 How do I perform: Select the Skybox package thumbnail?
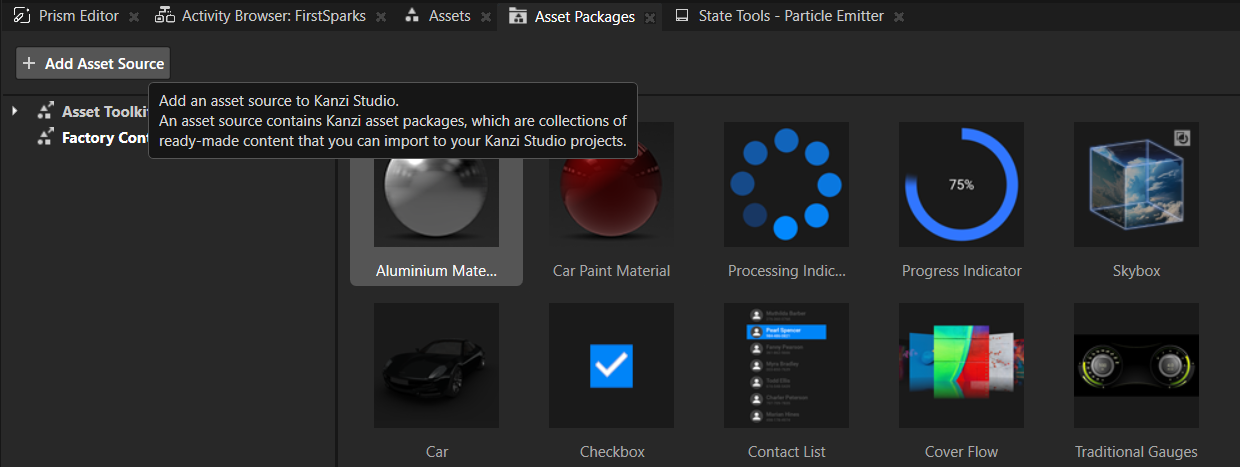coord(1136,185)
